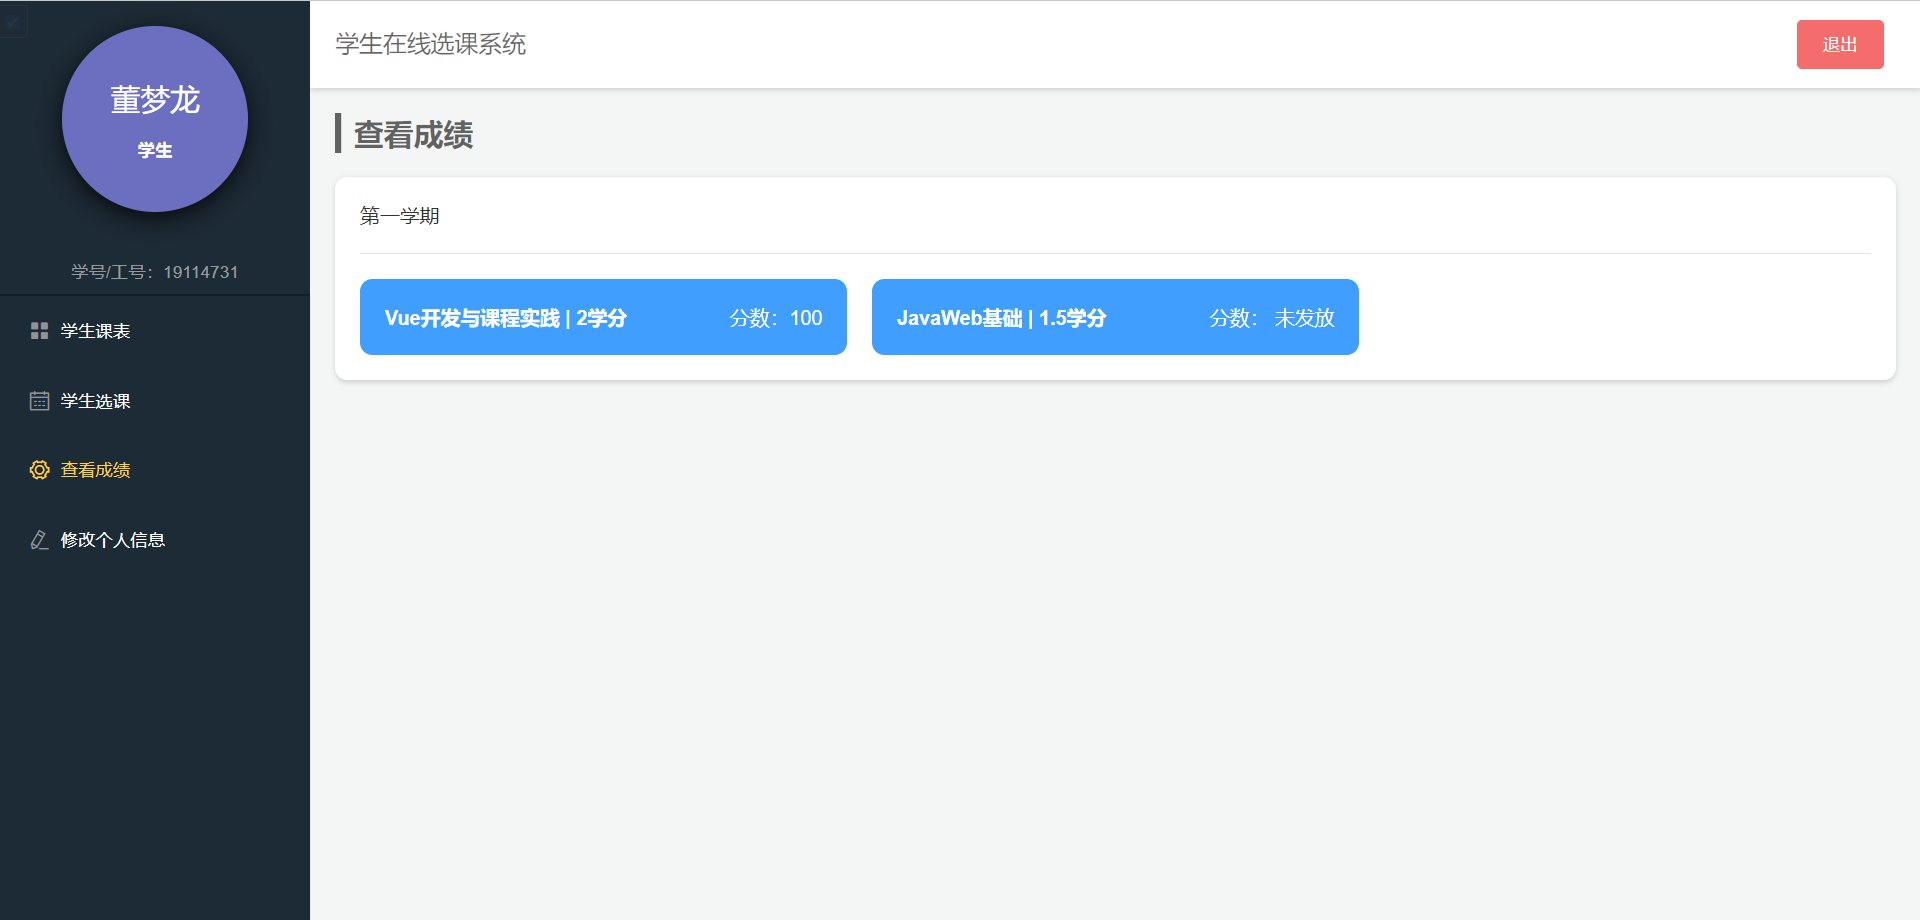Log out with the red 退出 button
Viewport: 1920px width, 920px height.
tap(1840, 44)
